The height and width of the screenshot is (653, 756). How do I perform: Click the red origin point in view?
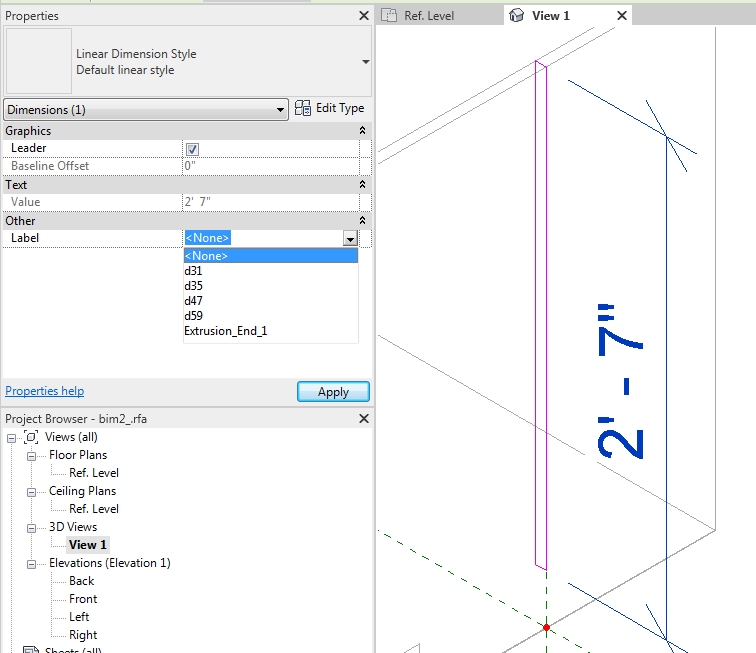click(x=546, y=627)
